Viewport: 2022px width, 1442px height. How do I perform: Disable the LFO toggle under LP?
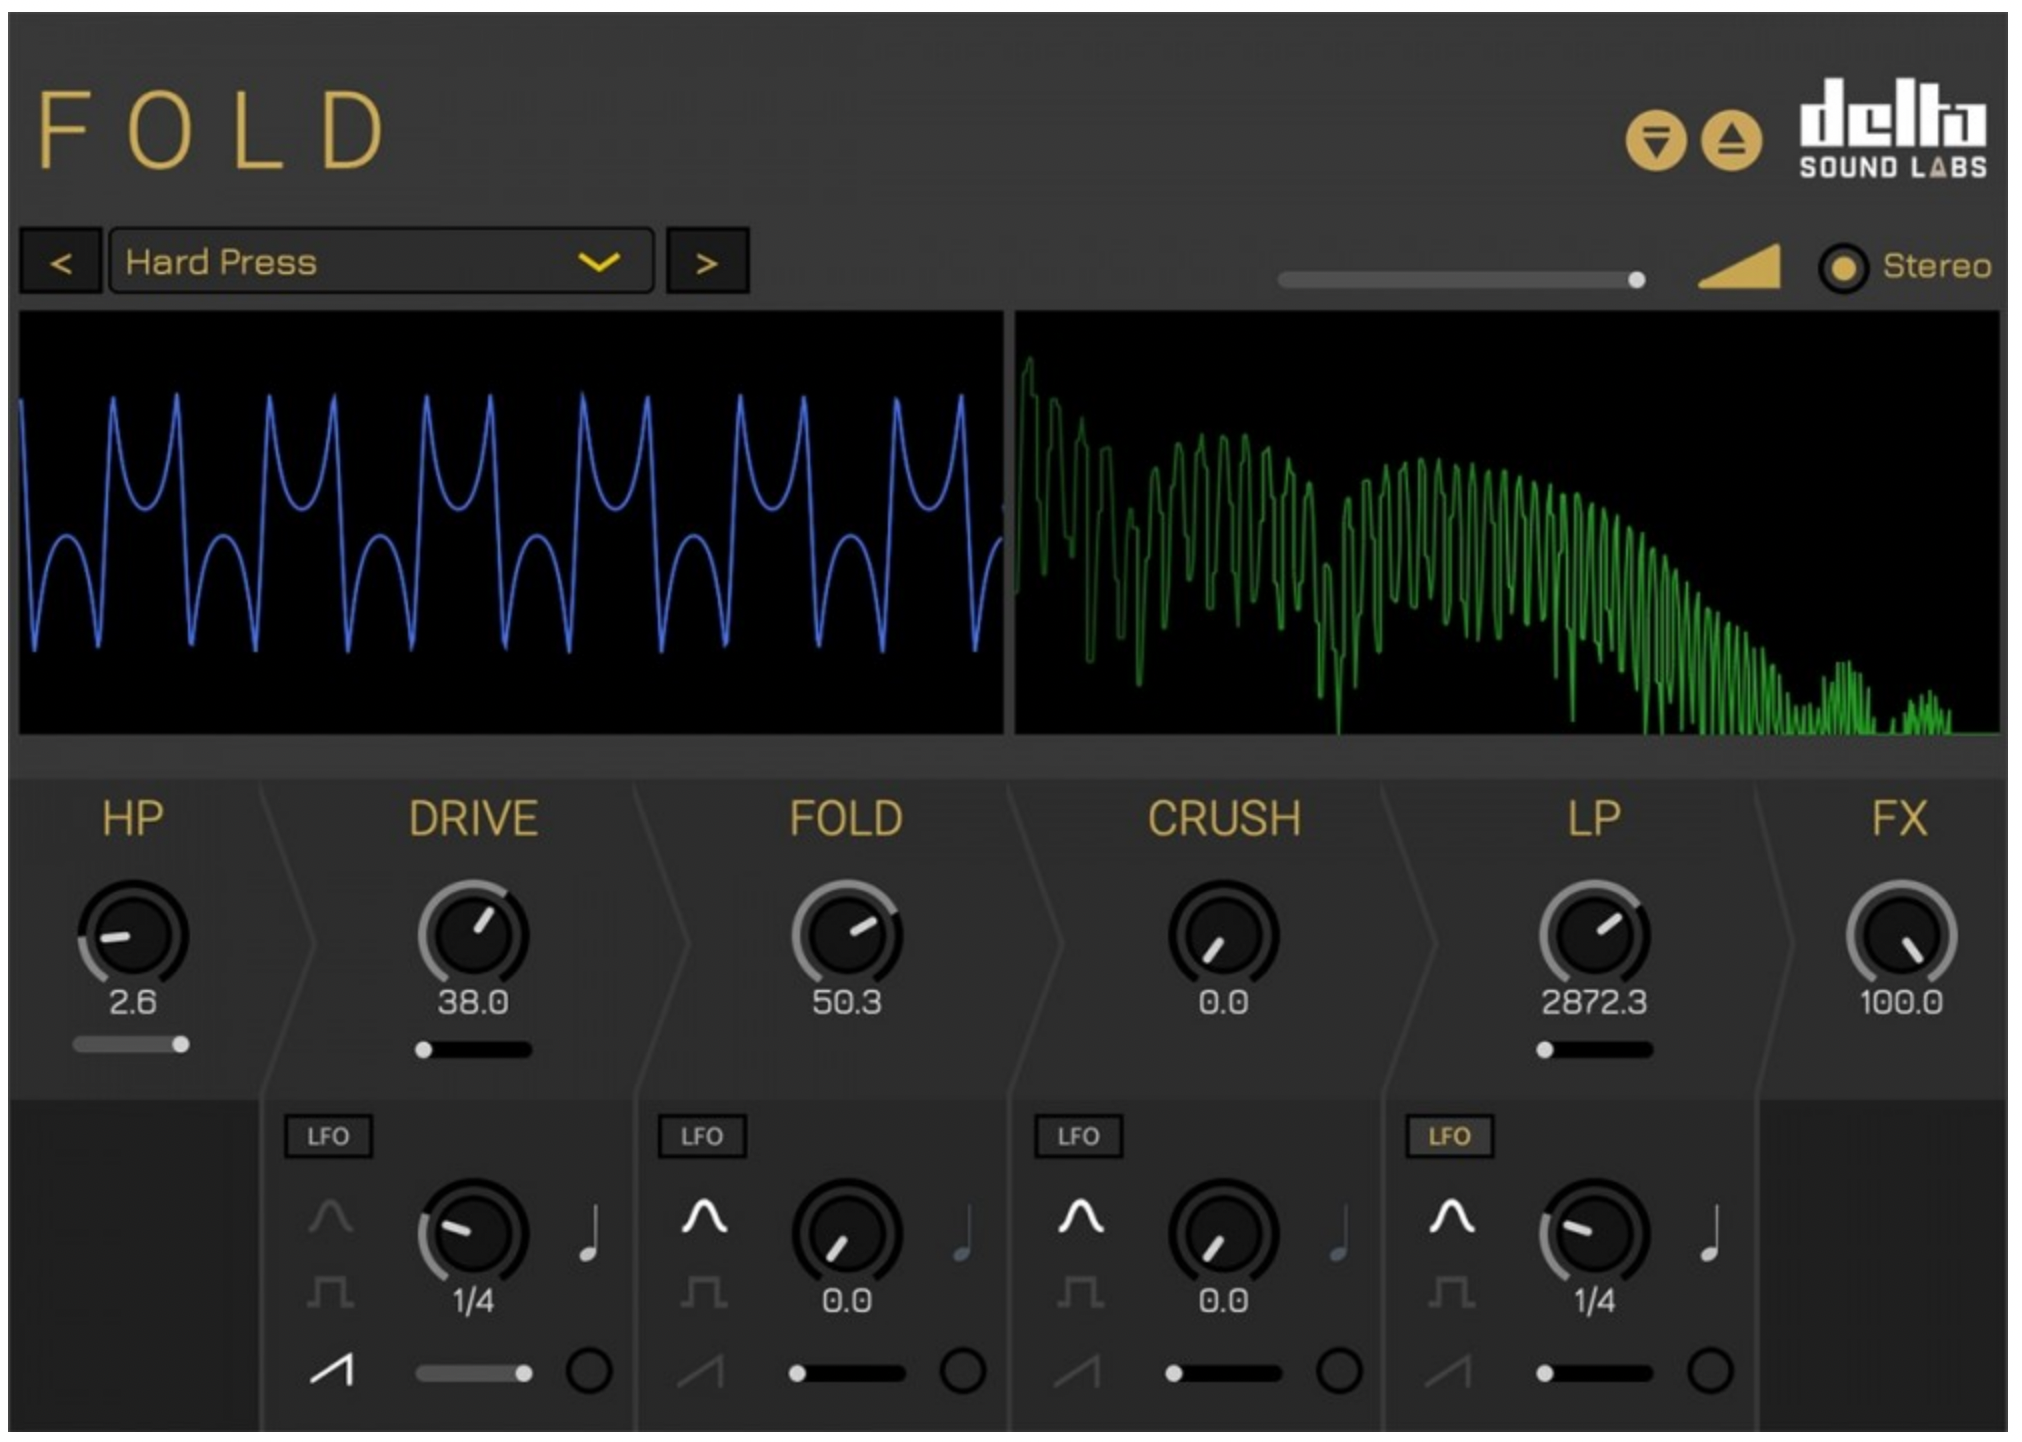coord(1449,1136)
